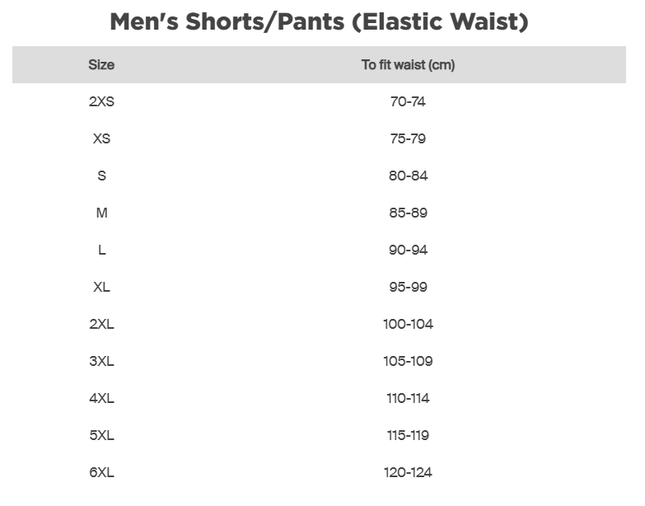Click the 90-94 waist measurement

tap(408, 250)
